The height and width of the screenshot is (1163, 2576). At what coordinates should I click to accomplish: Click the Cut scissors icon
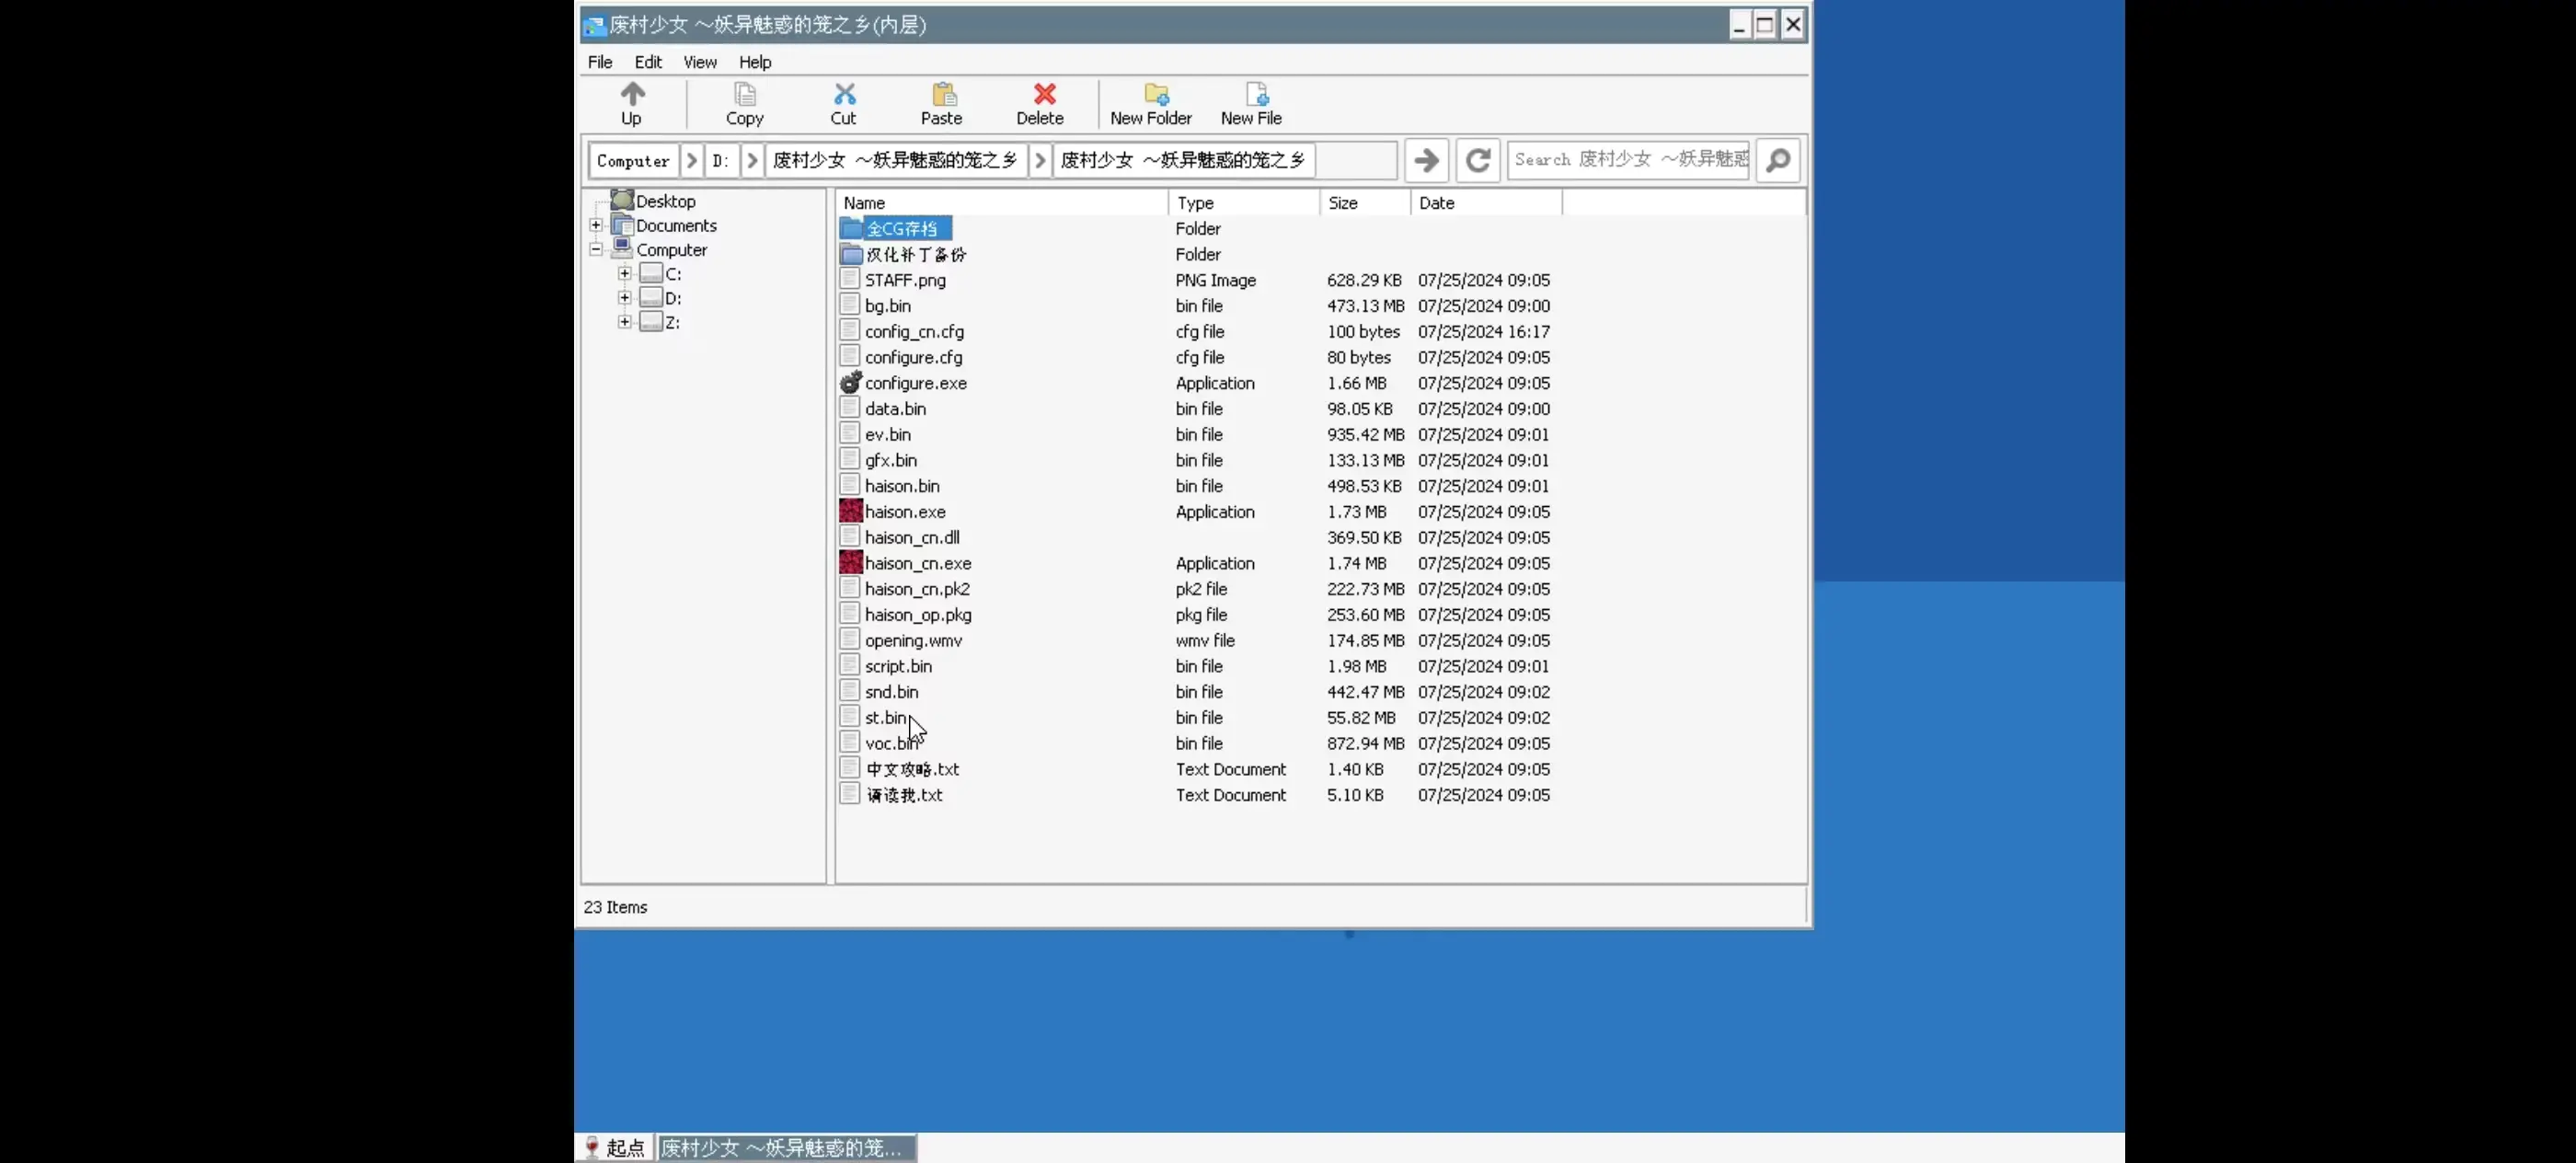click(844, 95)
